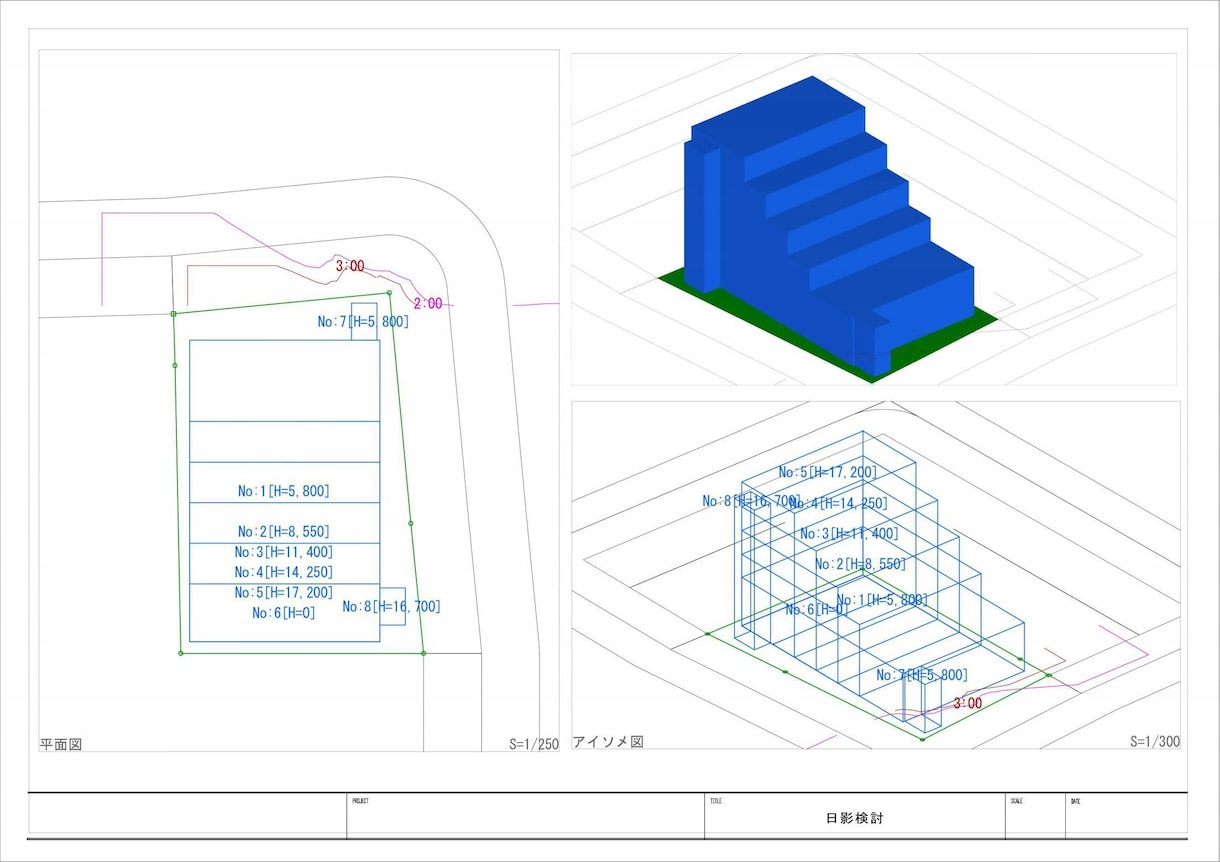1220x862 pixels.
Task: Select the S=1/300 scale text
Action: point(1155,742)
